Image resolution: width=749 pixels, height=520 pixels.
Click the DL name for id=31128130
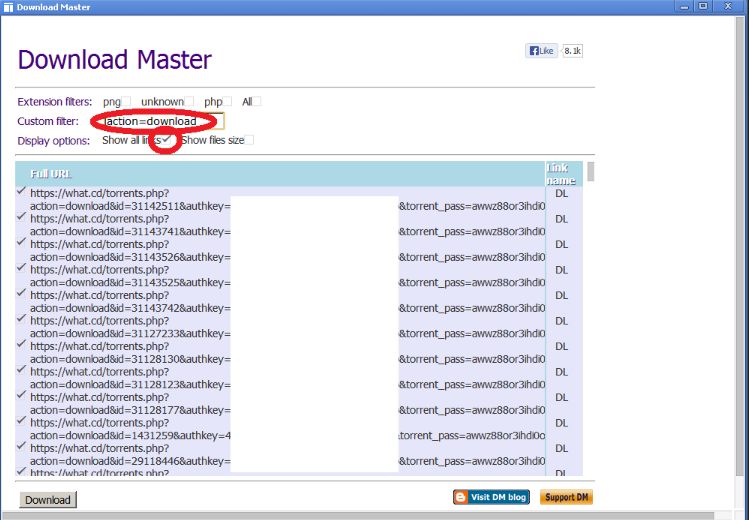click(x=561, y=346)
